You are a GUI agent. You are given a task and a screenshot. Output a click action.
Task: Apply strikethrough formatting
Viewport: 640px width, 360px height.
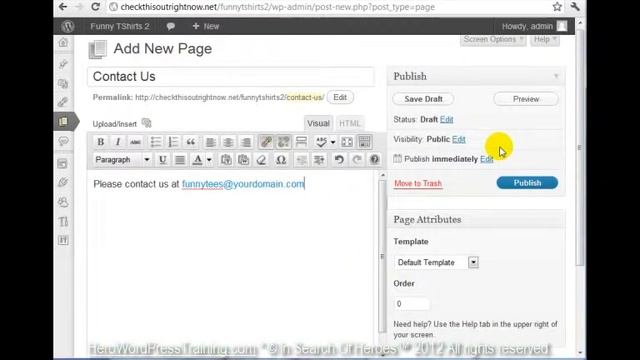coord(135,142)
